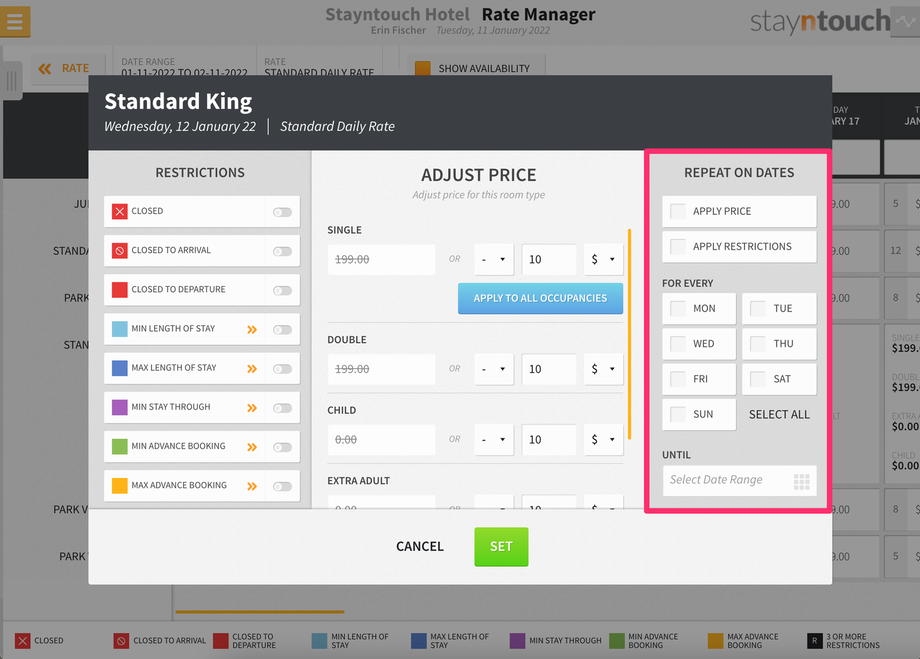Check the SUN day checkbox

(x=678, y=414)
